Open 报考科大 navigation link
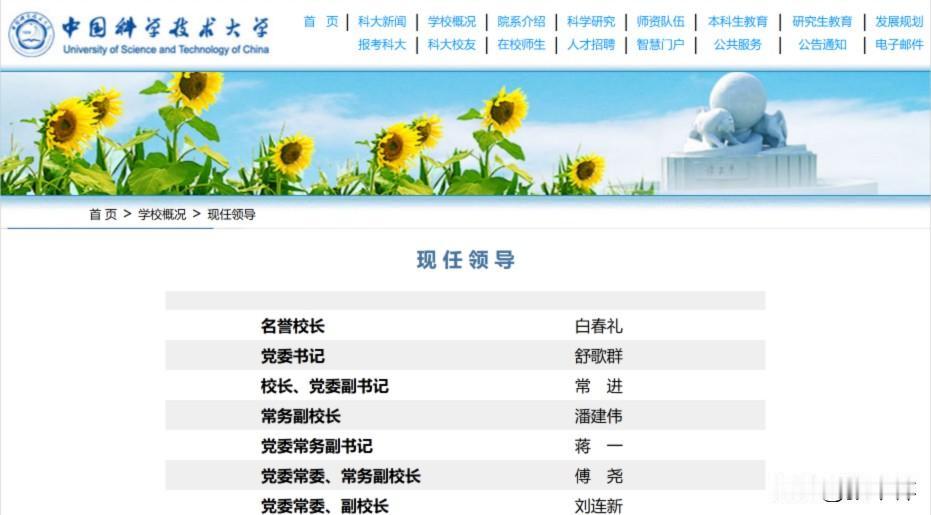The width and height of the screenshot is (931, 515). (x=382, y=45)
